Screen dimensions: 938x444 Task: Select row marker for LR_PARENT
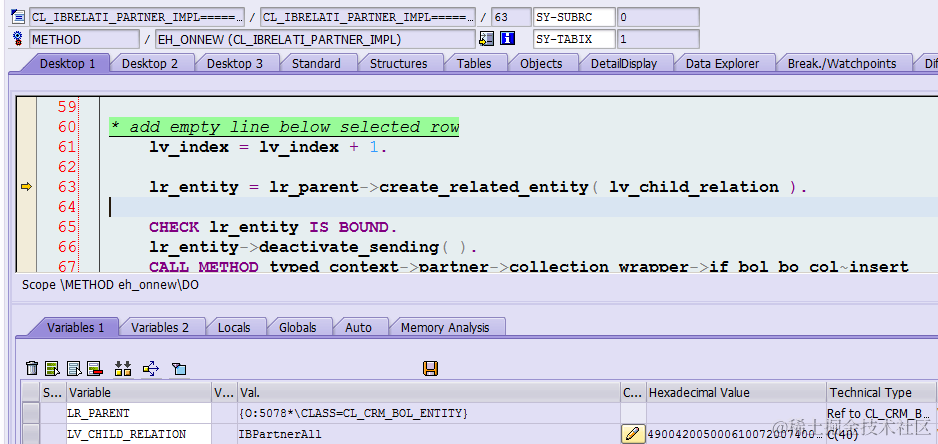click(x=31, y=413)
